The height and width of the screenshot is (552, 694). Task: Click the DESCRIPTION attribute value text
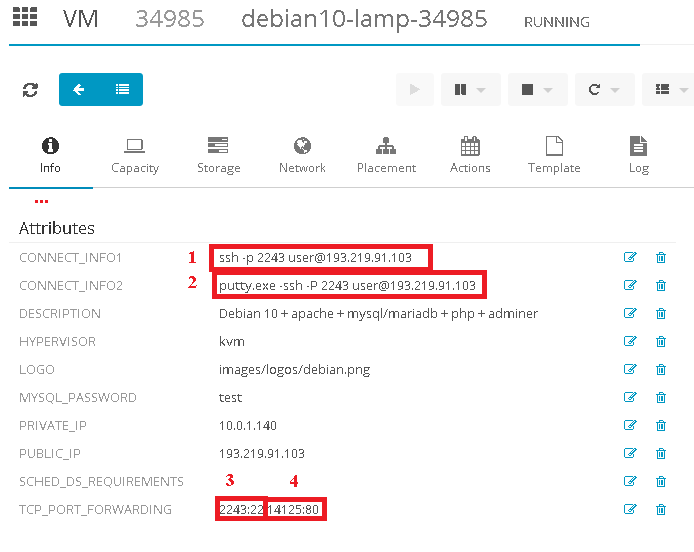point(378,314)
